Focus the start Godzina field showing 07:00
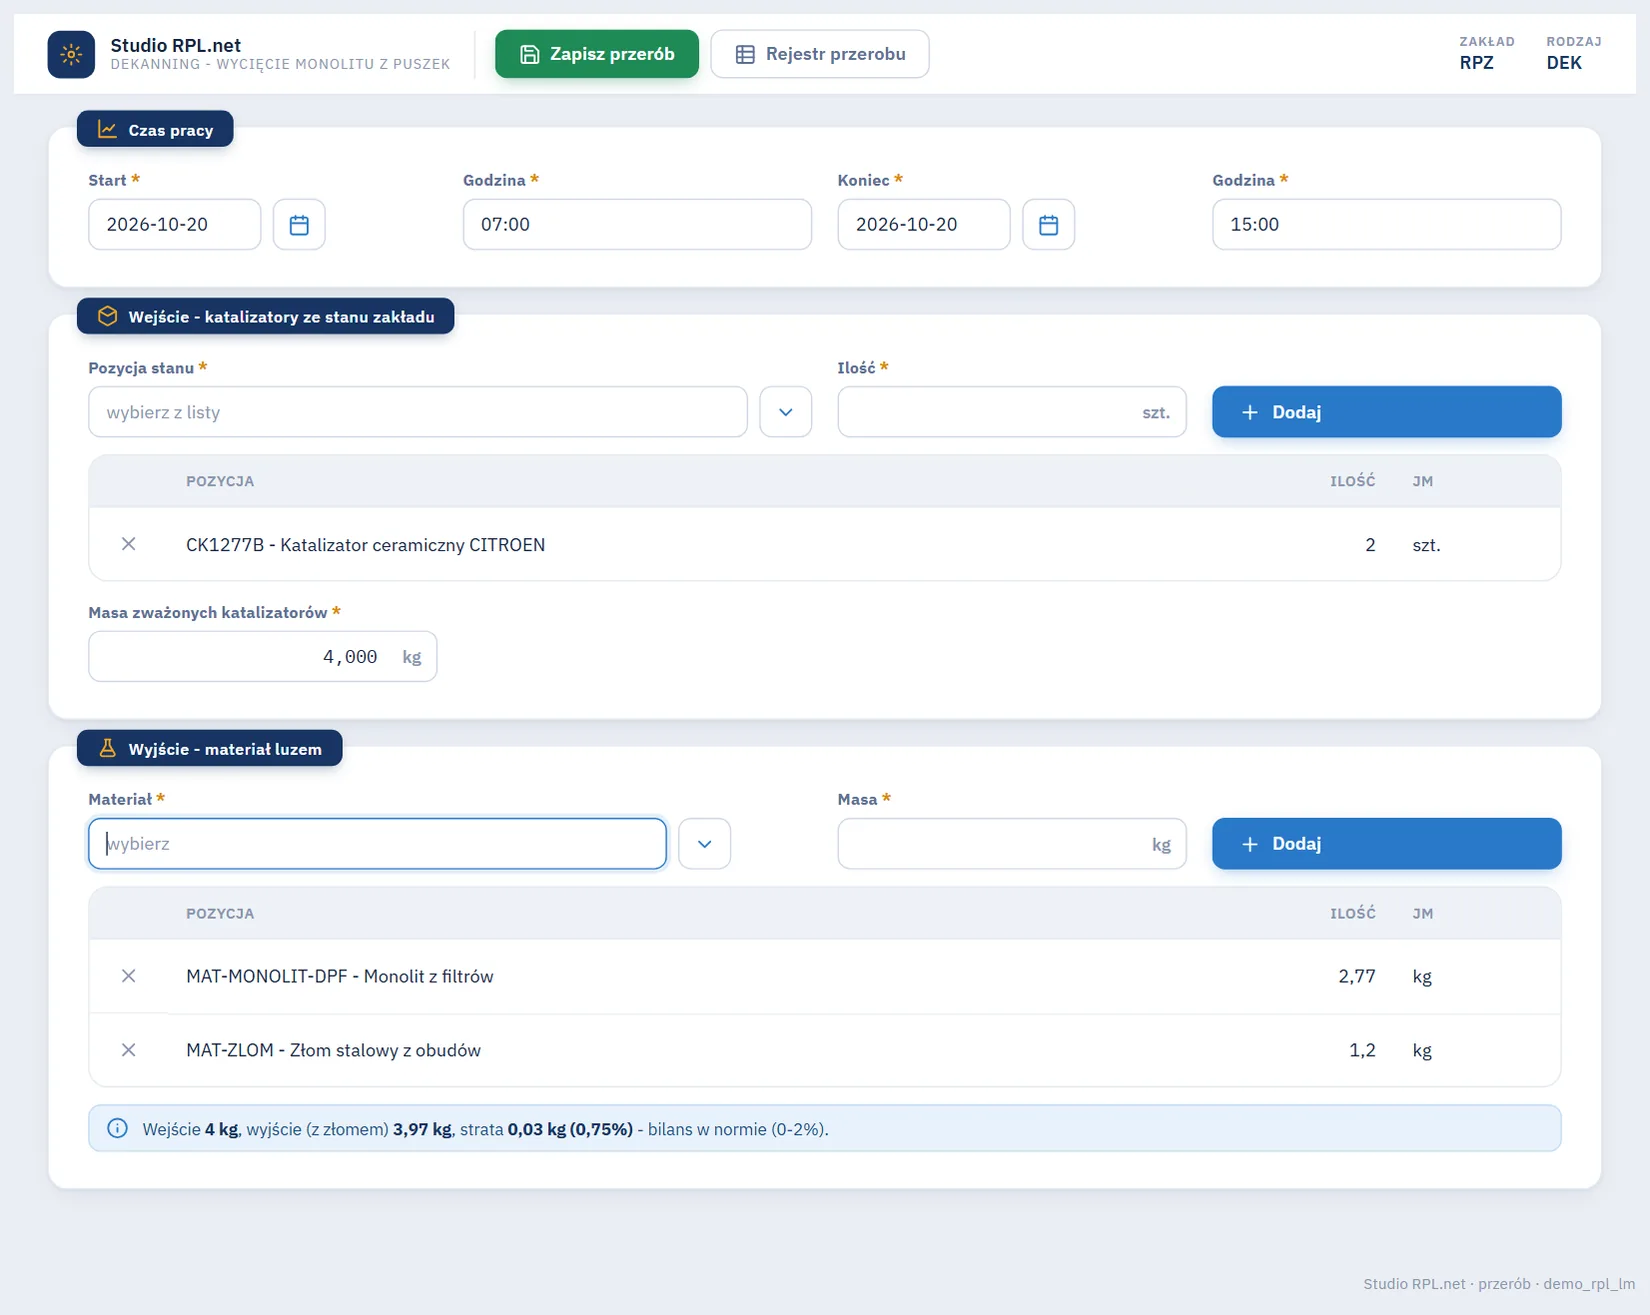This screenshot has width=1650, height=1315. [637, 224]
